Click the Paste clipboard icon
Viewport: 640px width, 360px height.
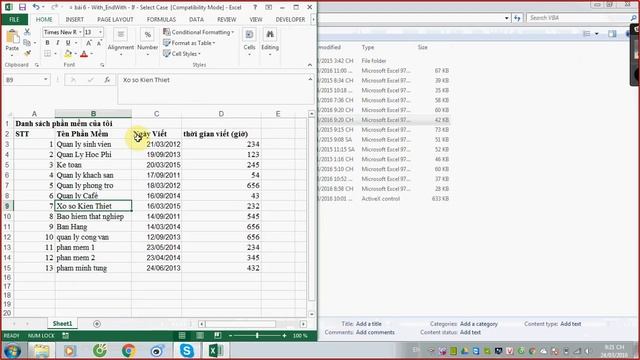click(12, 37)
